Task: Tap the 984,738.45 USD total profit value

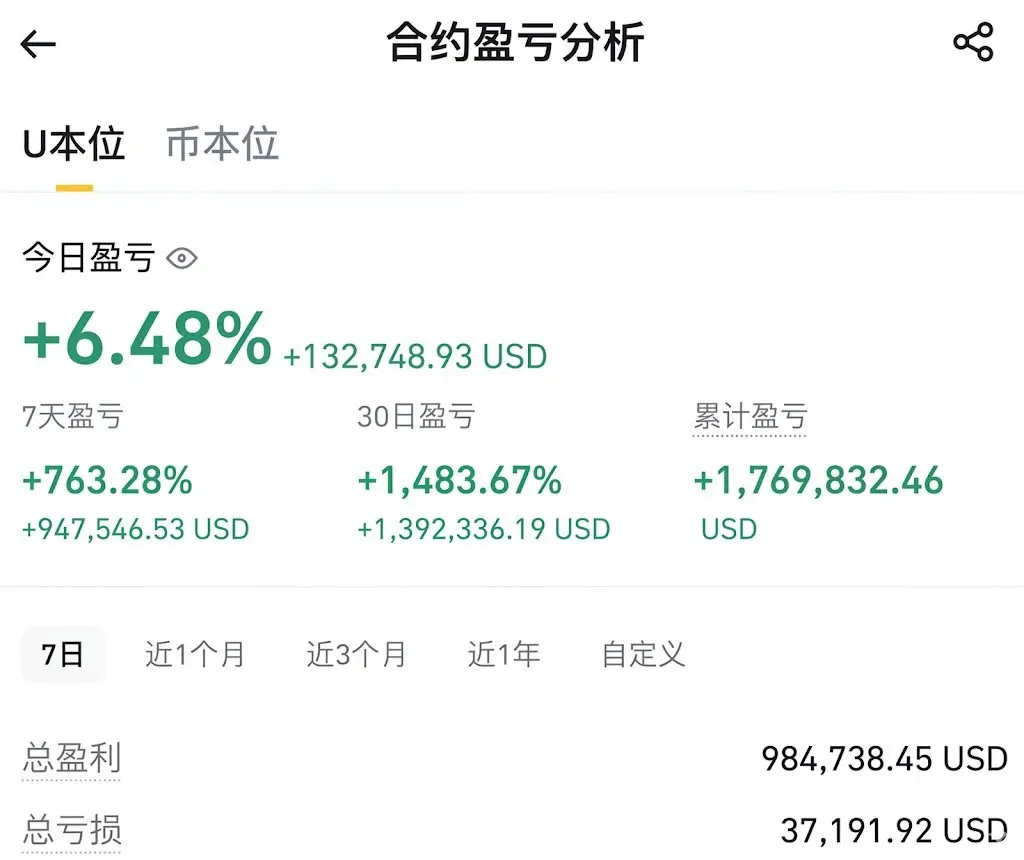Action: (x=884, y=759)
